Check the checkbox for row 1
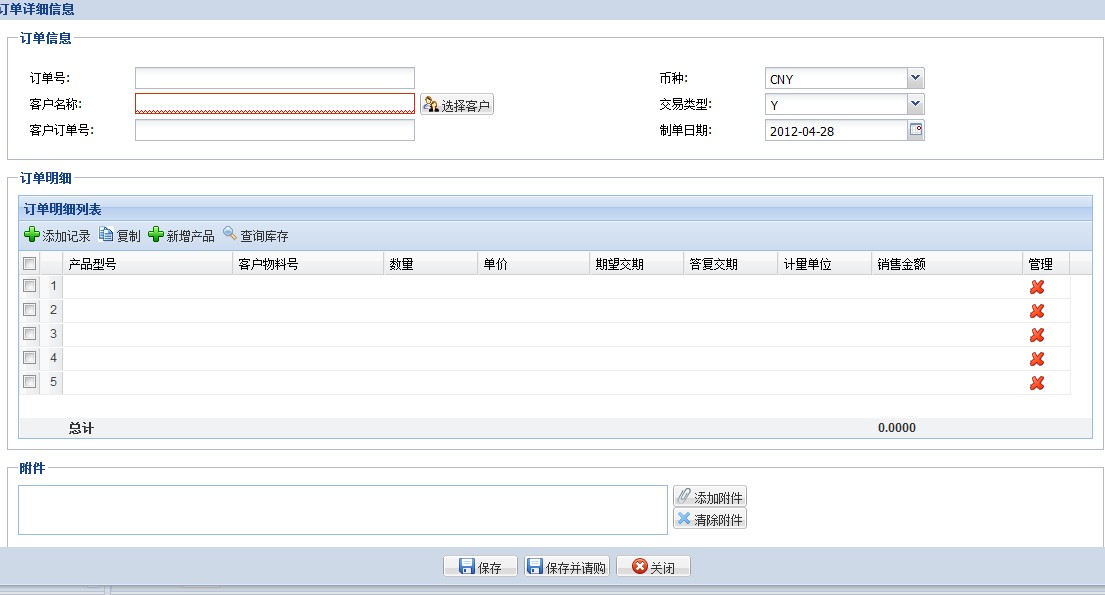 [30, 286]
